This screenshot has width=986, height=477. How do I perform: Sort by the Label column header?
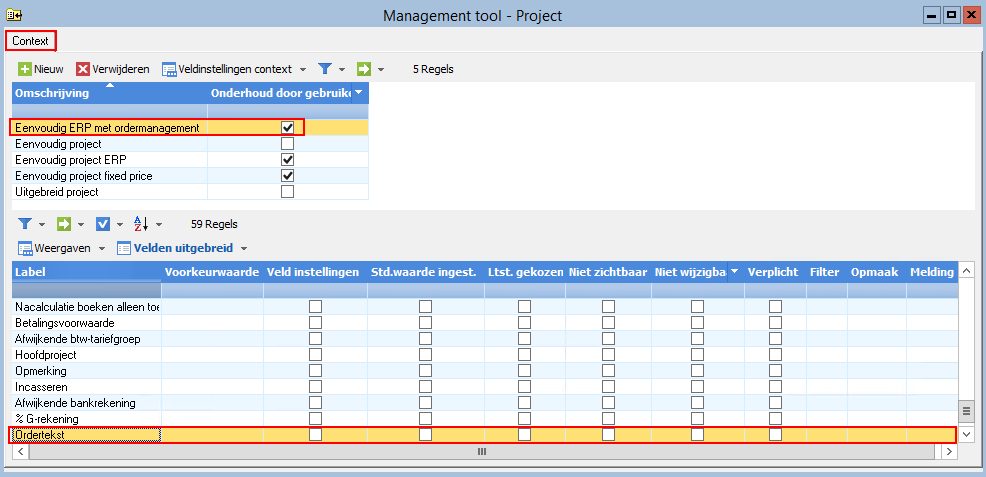[x=86, y=272]
